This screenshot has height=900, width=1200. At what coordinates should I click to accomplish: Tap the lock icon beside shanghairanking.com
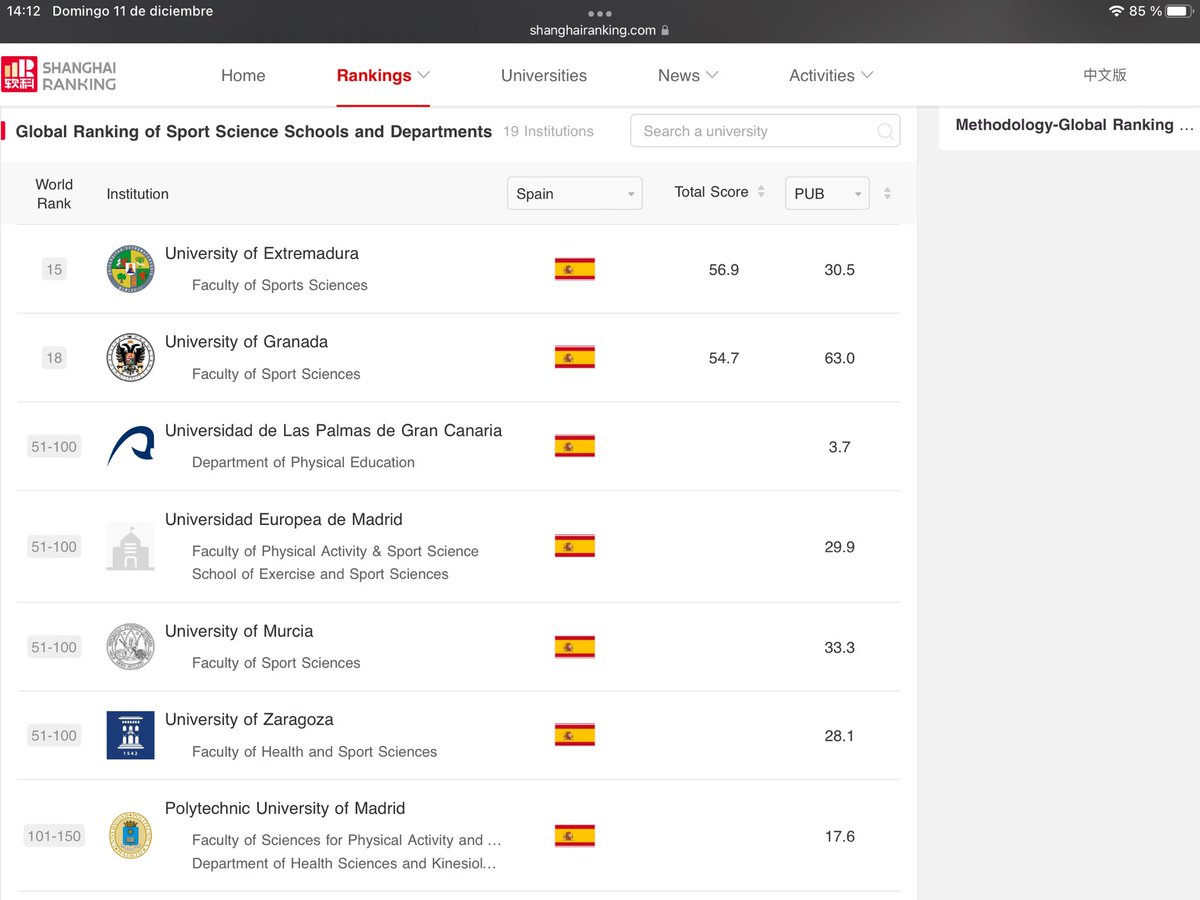pos(665,30)
